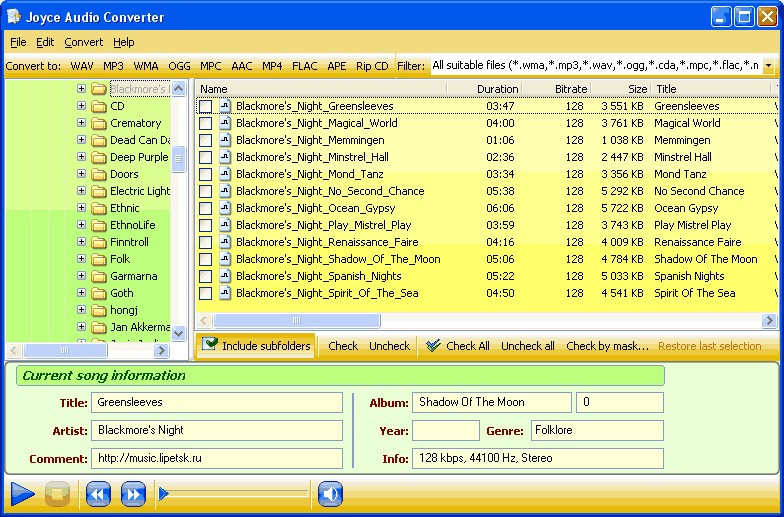Click the audio file icon for Memmingen

(x=225, y=140)
